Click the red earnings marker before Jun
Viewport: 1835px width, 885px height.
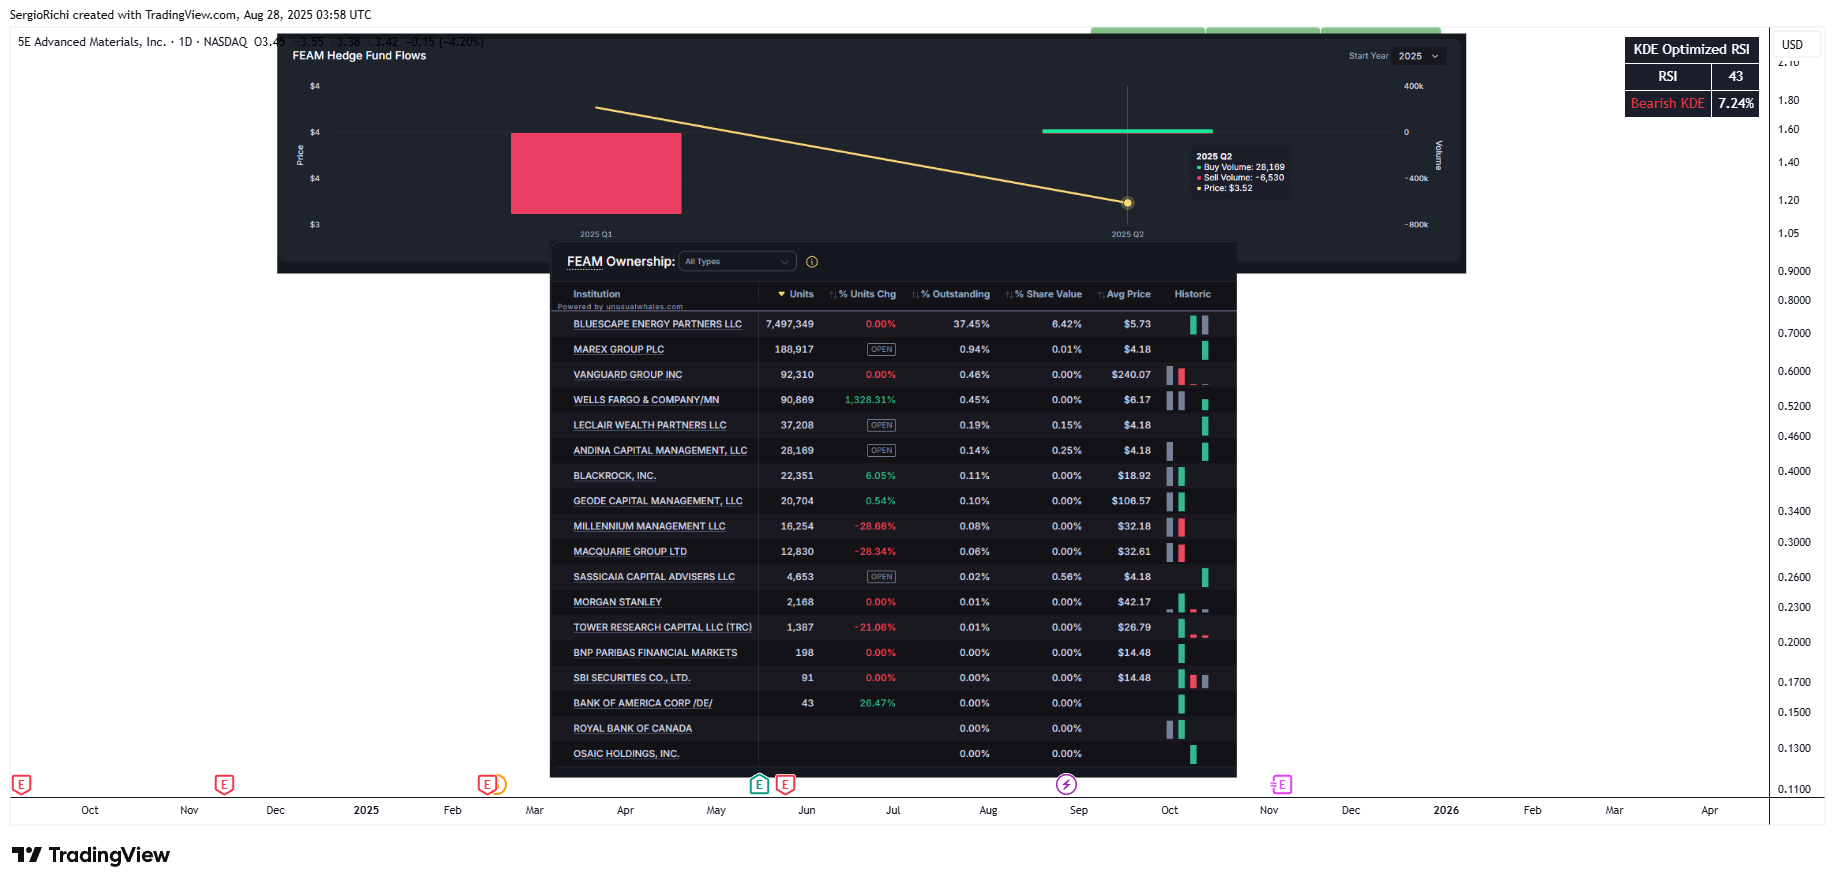coord(785,785)
